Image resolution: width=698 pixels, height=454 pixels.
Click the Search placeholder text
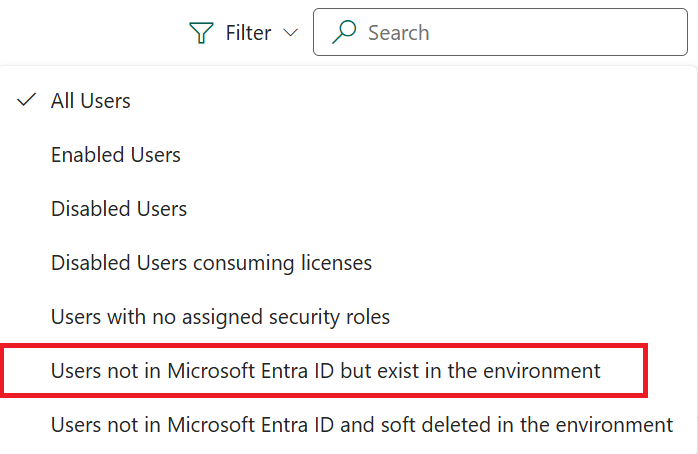click(398, 33)
